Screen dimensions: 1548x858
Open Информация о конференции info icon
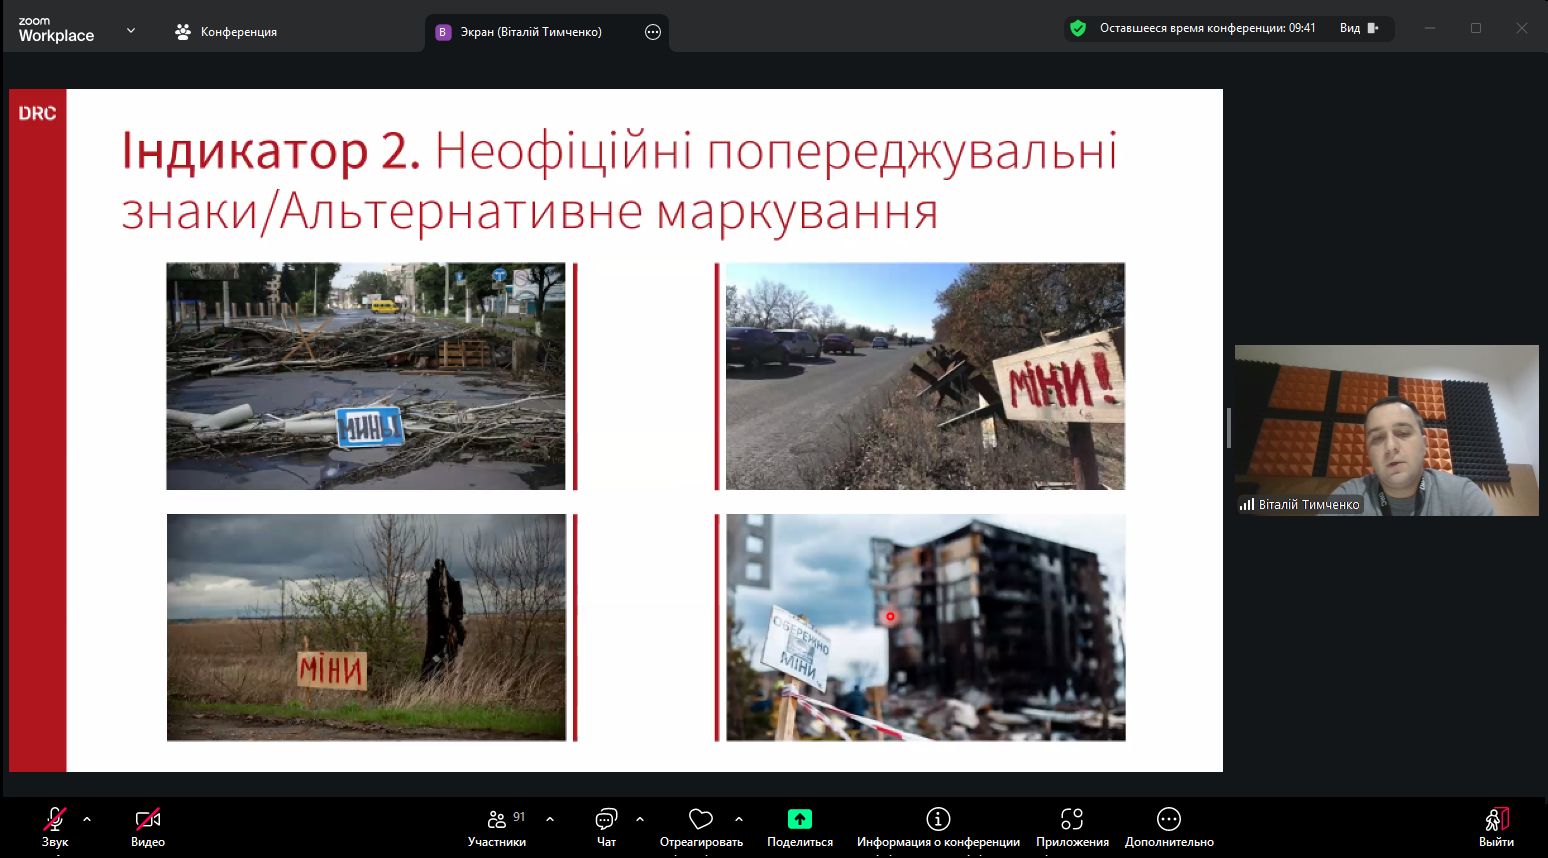click(x=937, y=820)
